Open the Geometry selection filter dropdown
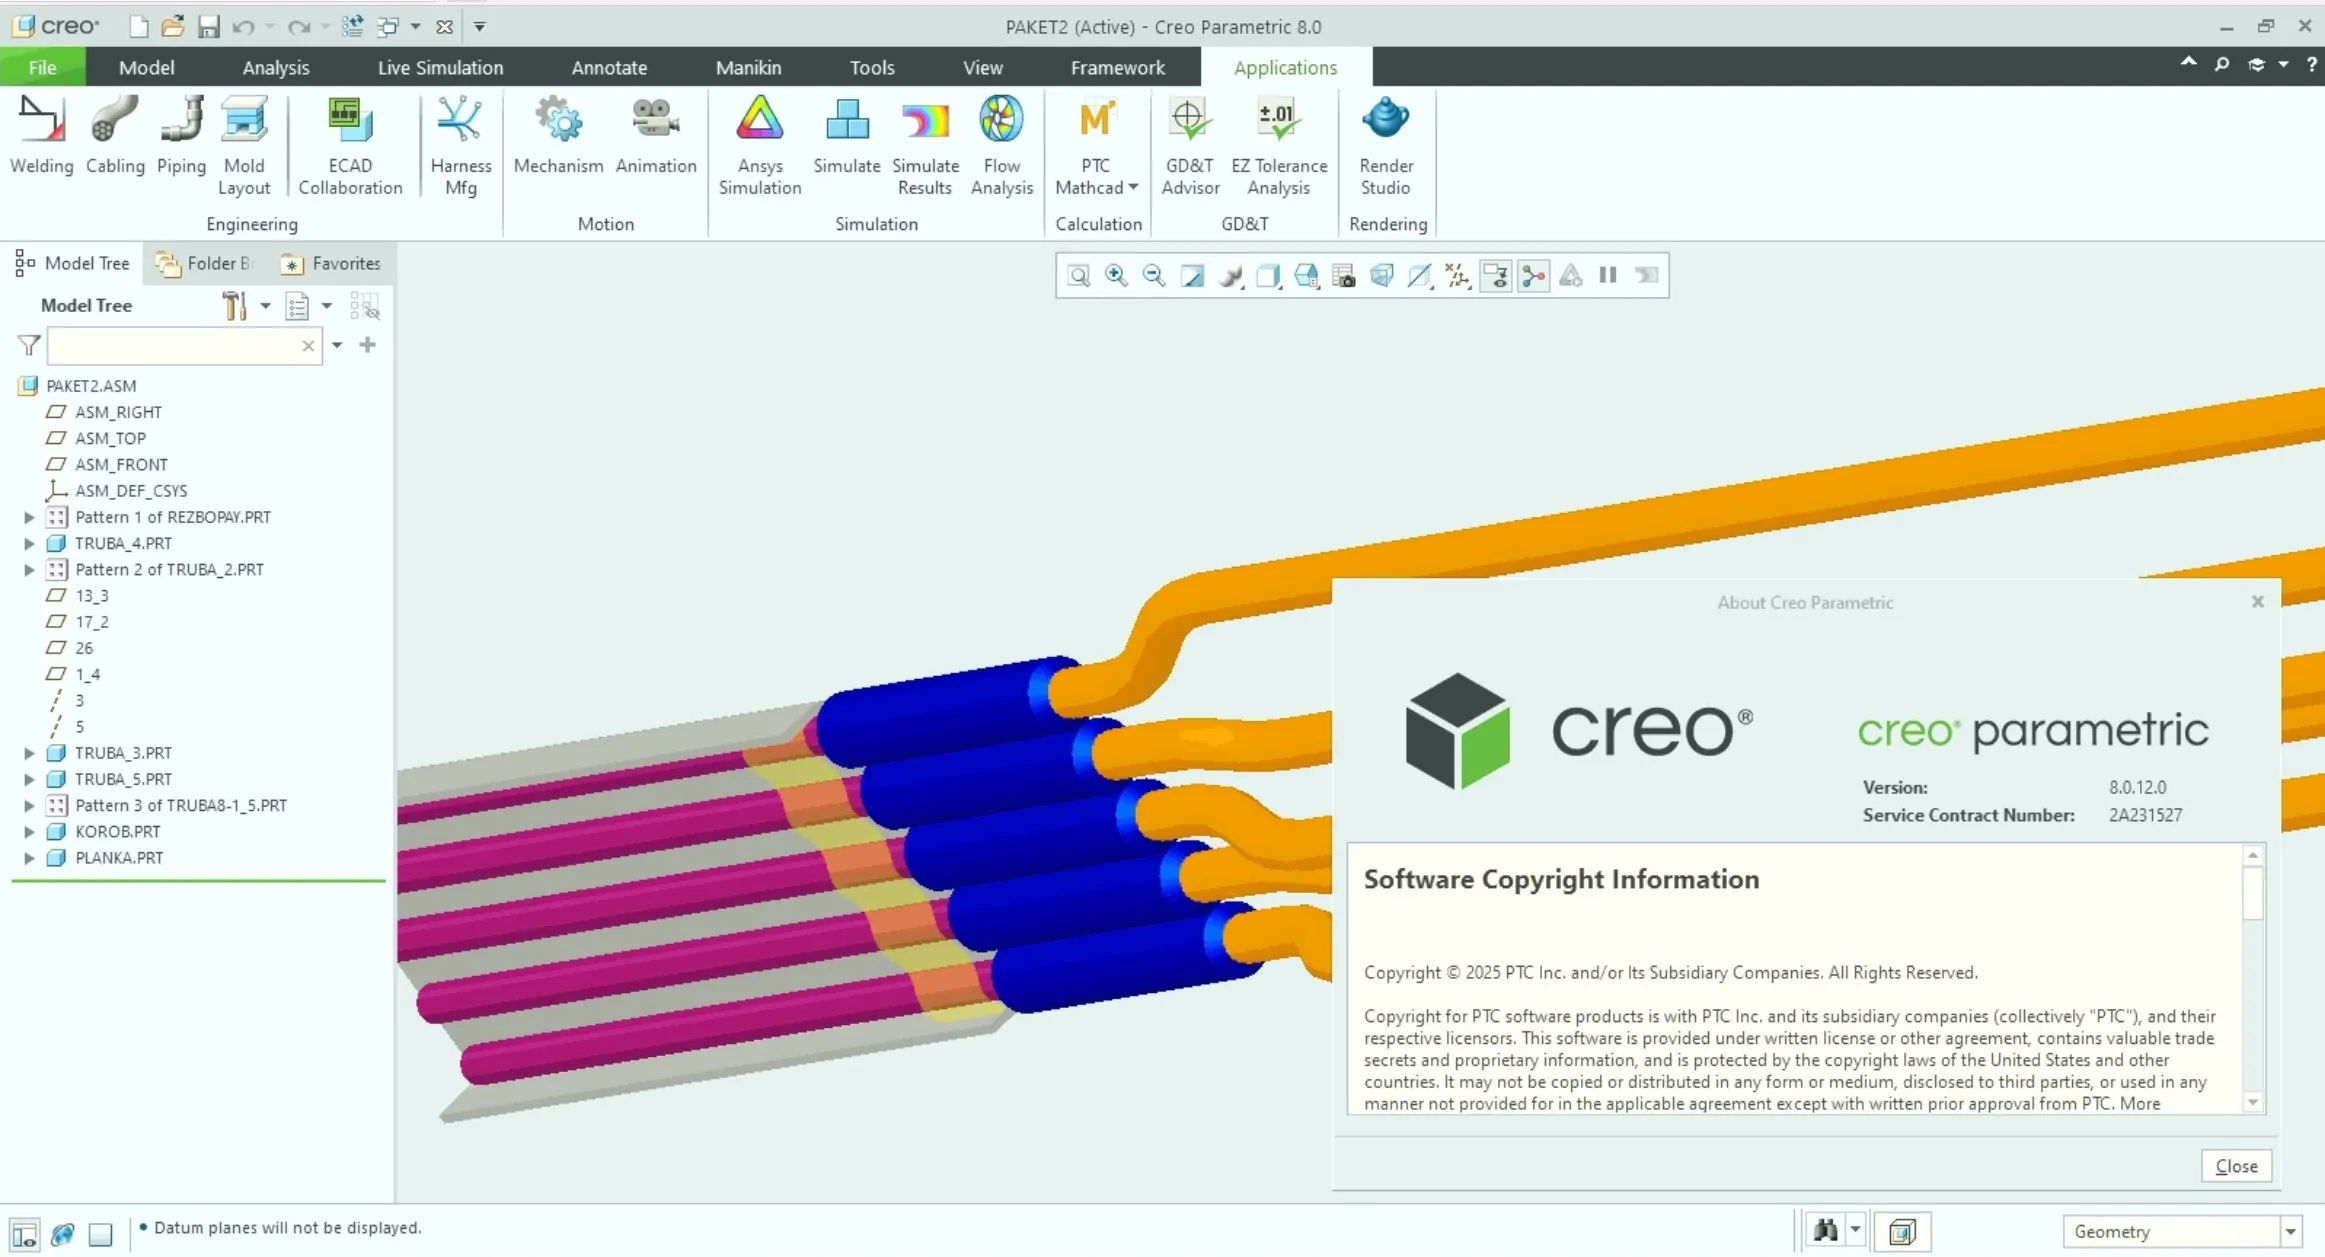The image size is (2325, 1257). tap(2290, 1232)
